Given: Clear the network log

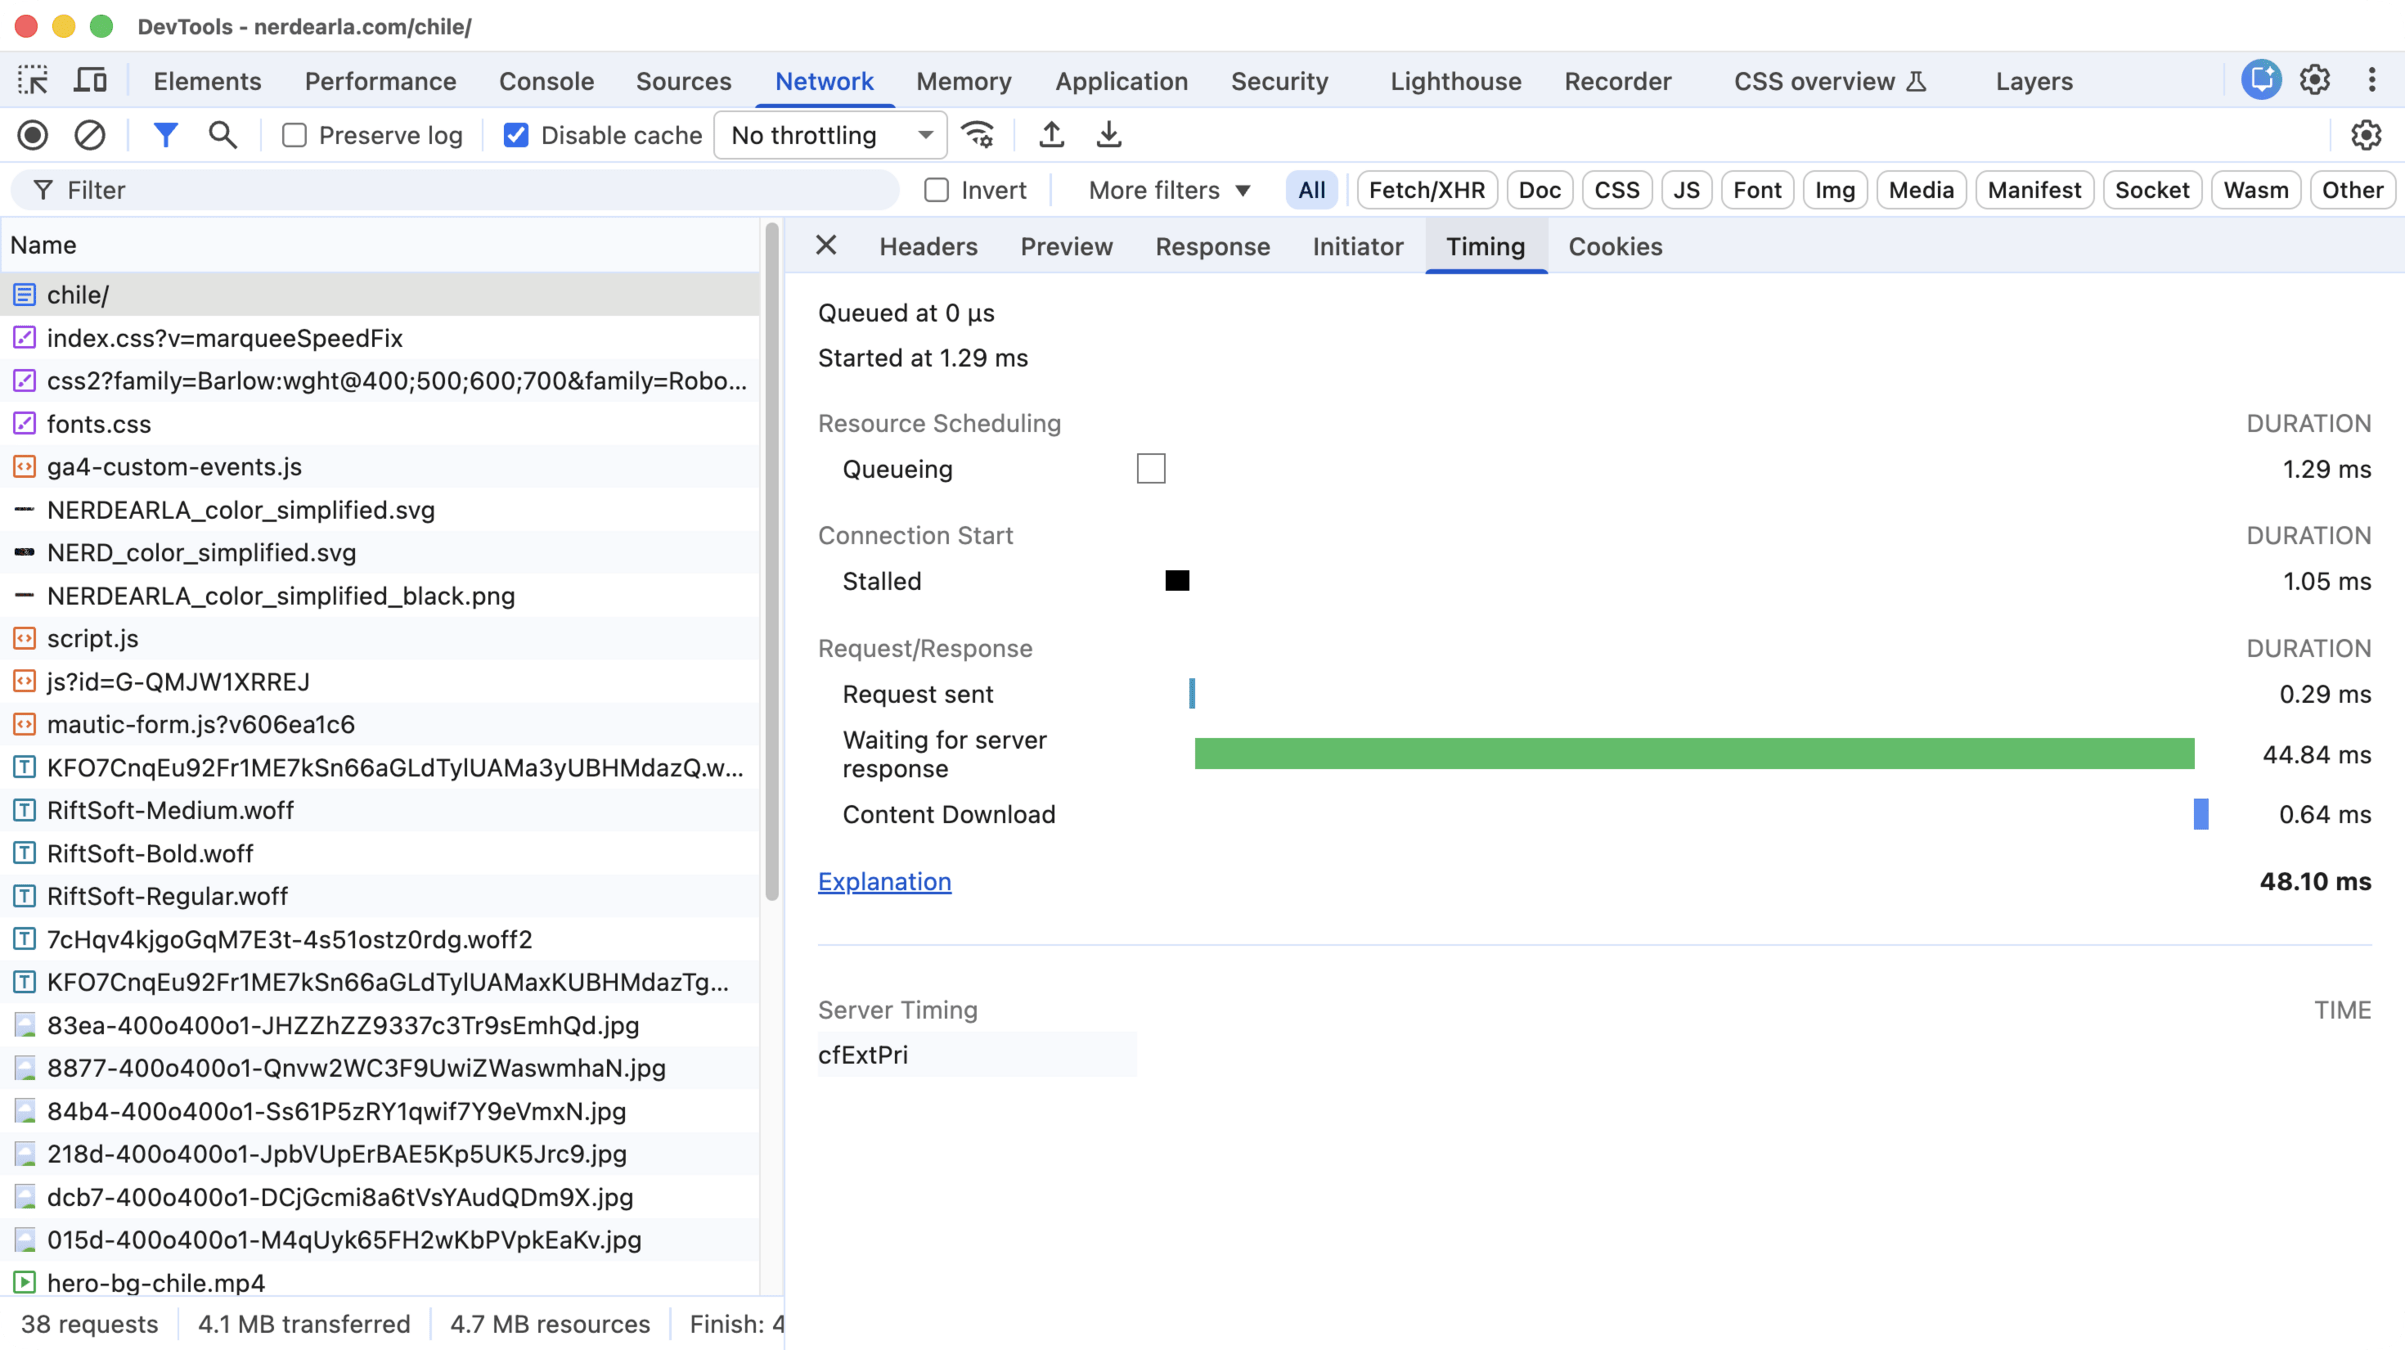Looking at the screenshot, I should [x=90, y=135].
